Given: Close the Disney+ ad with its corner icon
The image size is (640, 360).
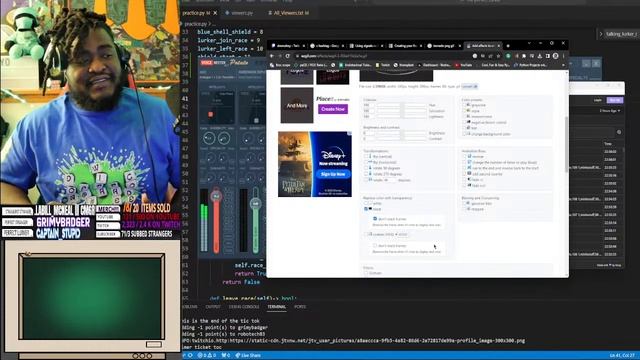Looking at the screenshot, I should 349,133.
